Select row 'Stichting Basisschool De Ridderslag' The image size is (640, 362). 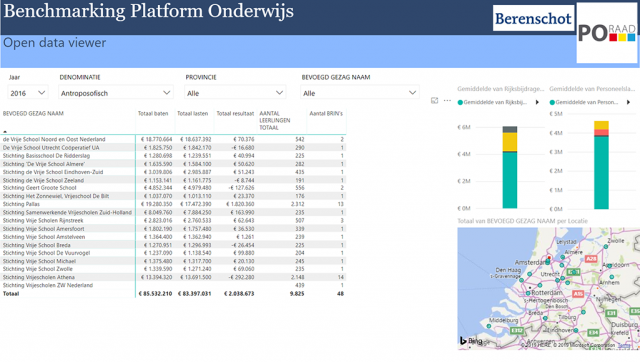[173, 155]
